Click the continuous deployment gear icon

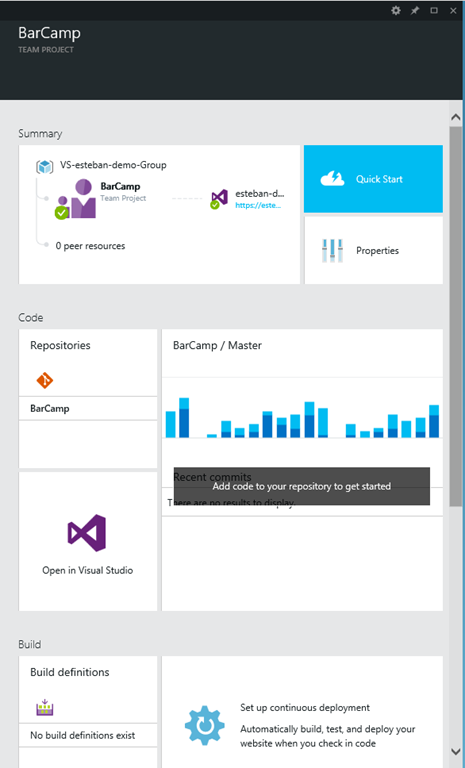point(205,726)
